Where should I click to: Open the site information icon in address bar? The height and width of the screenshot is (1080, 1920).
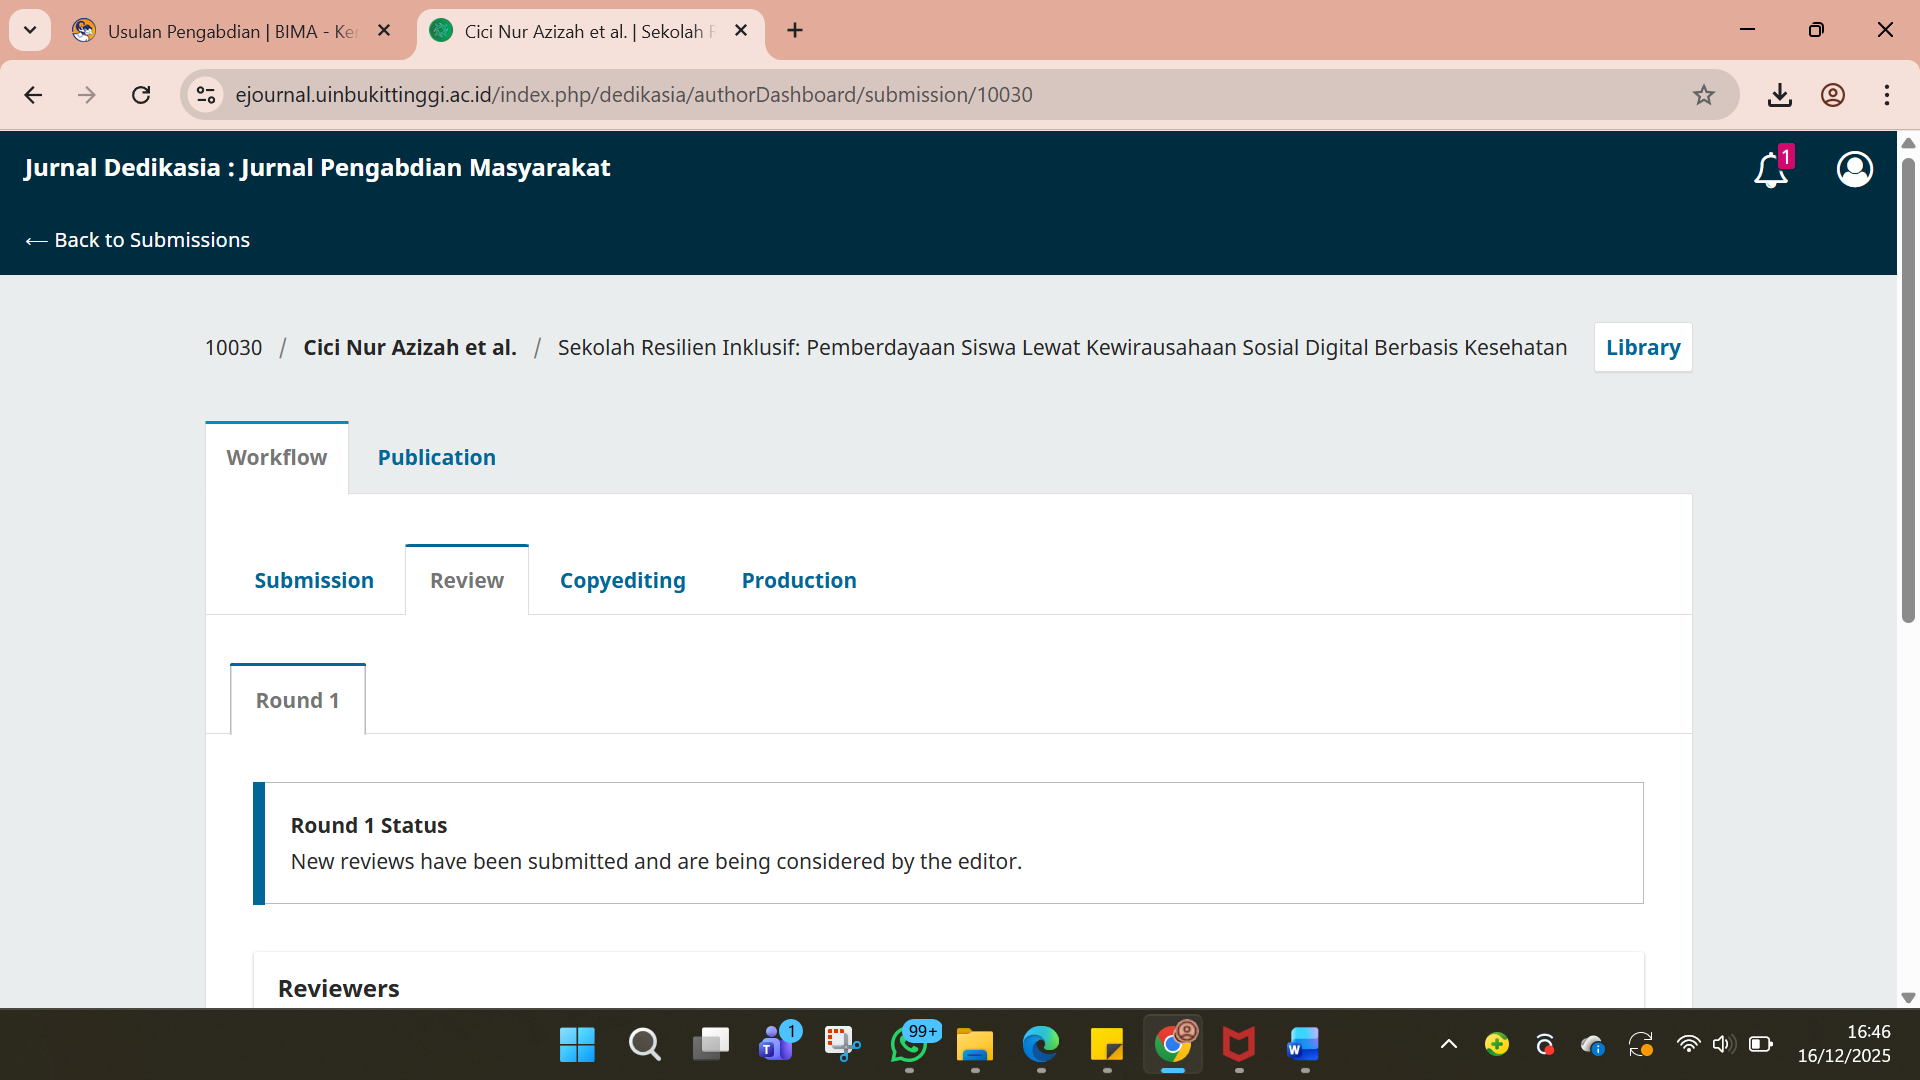tap(206, 95)
